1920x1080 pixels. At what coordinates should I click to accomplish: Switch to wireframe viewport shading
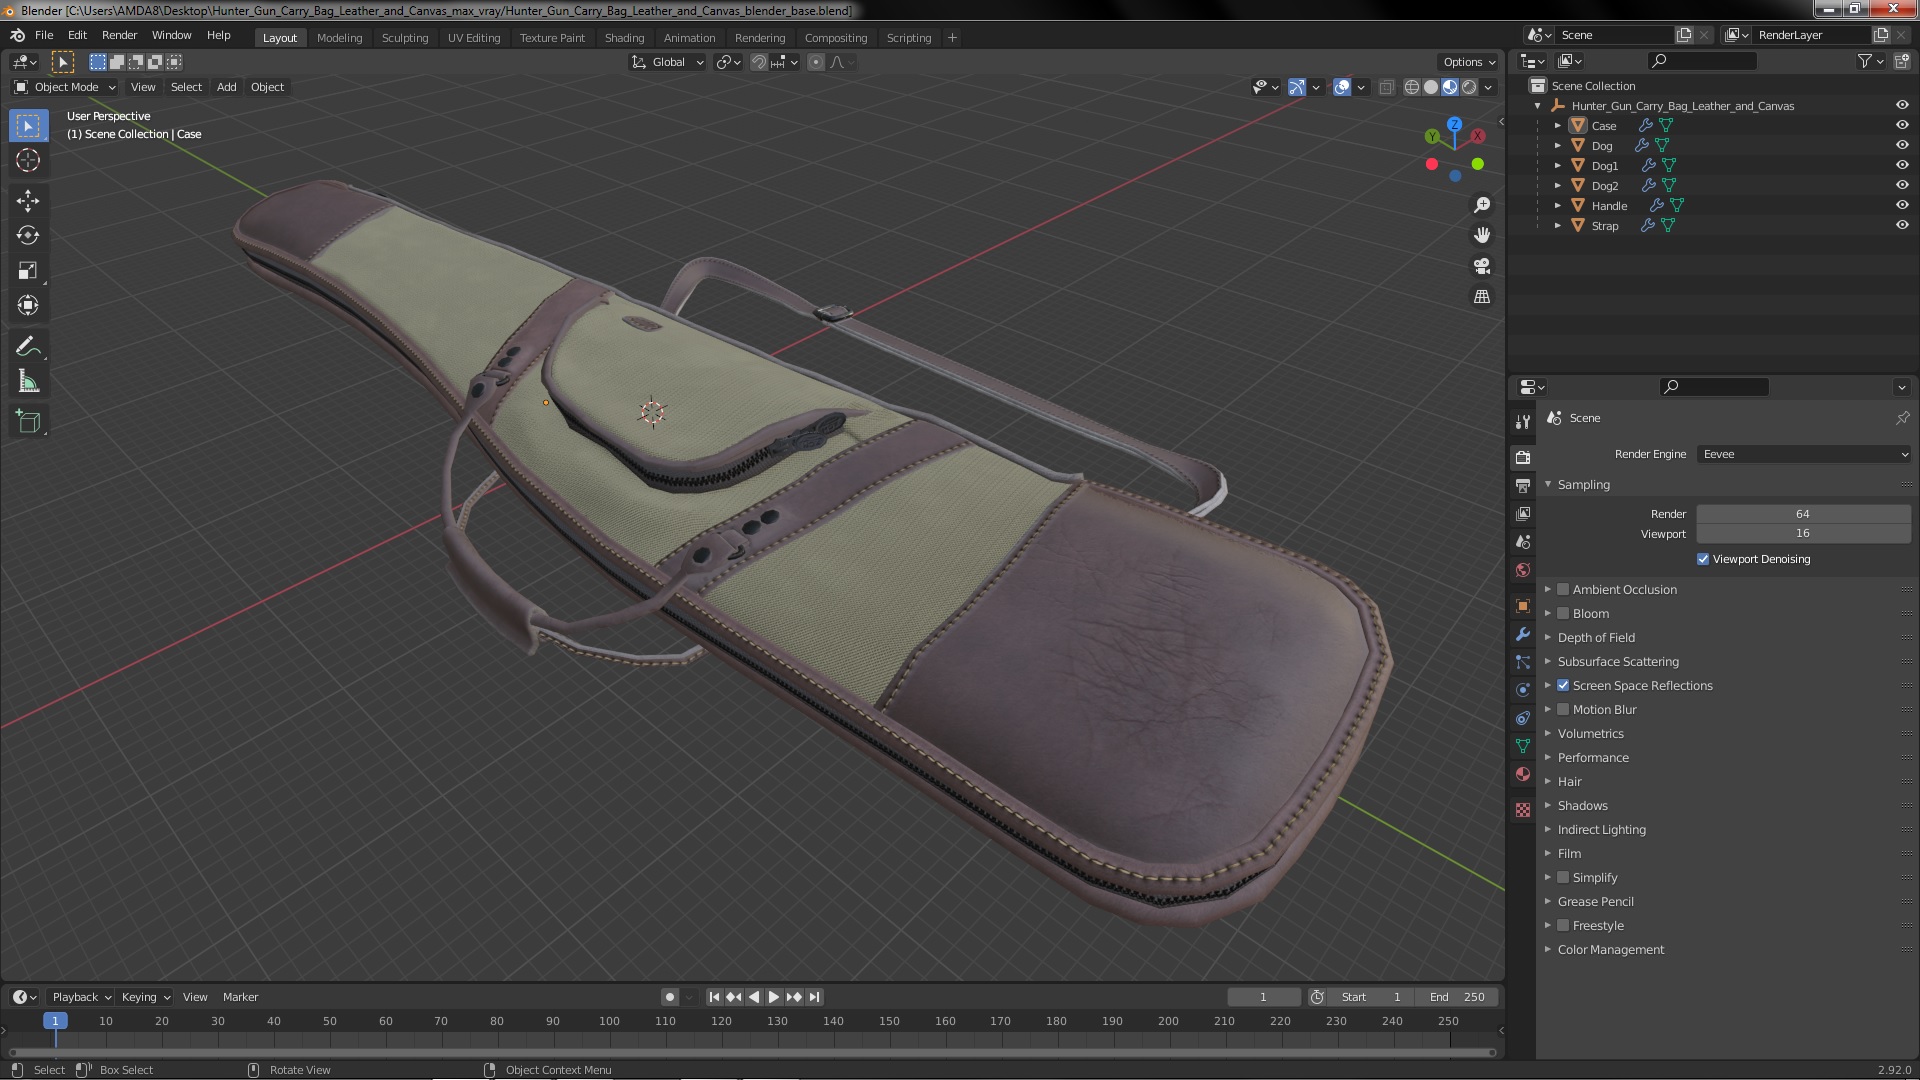tap(1412, 87)
